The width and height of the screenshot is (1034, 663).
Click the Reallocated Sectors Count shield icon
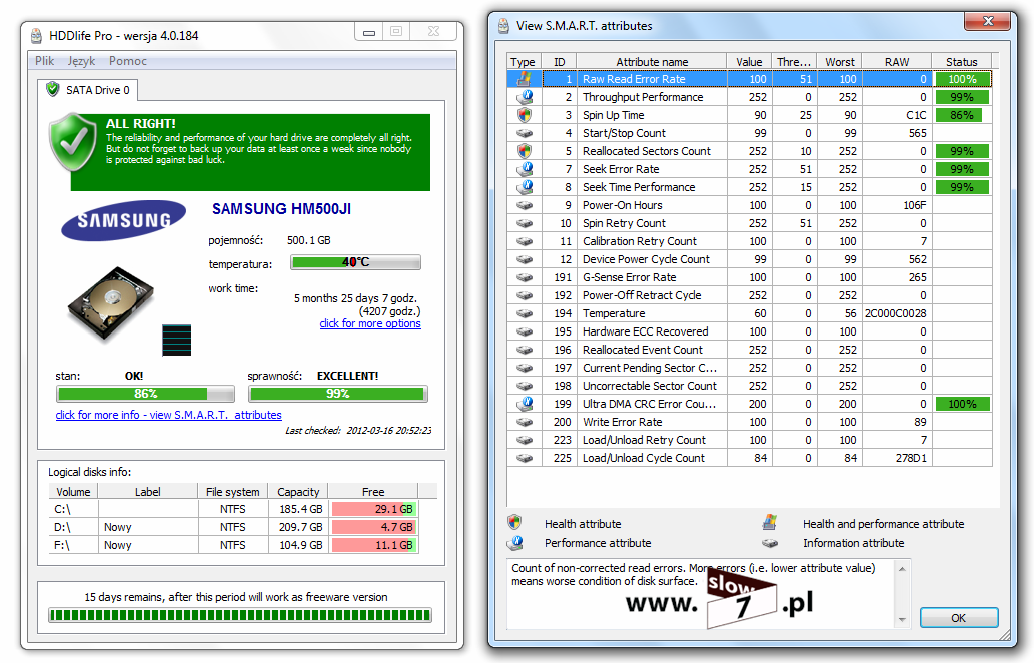pos(525,151)
